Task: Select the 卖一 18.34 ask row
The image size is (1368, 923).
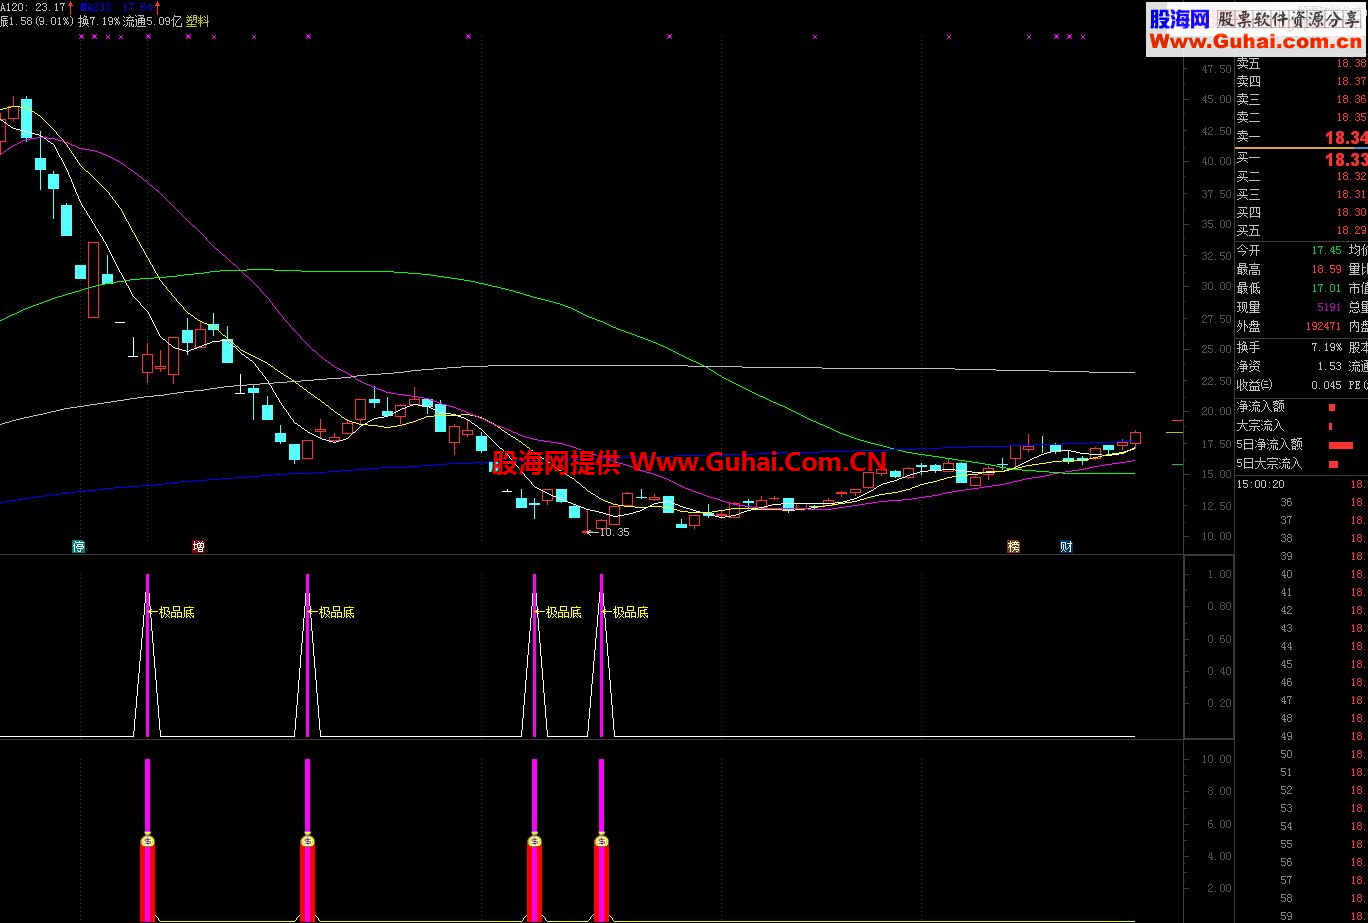Action: click(1301, 137)
